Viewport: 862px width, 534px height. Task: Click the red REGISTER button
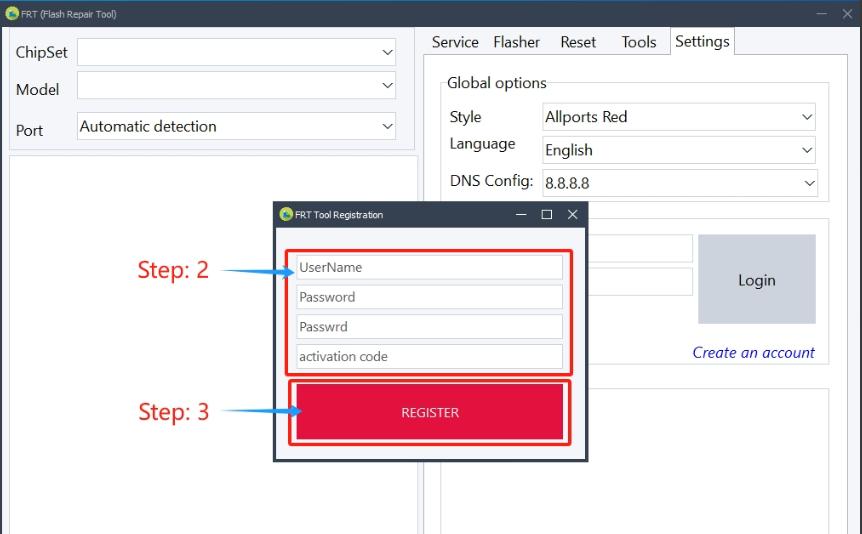click(430, 412)
